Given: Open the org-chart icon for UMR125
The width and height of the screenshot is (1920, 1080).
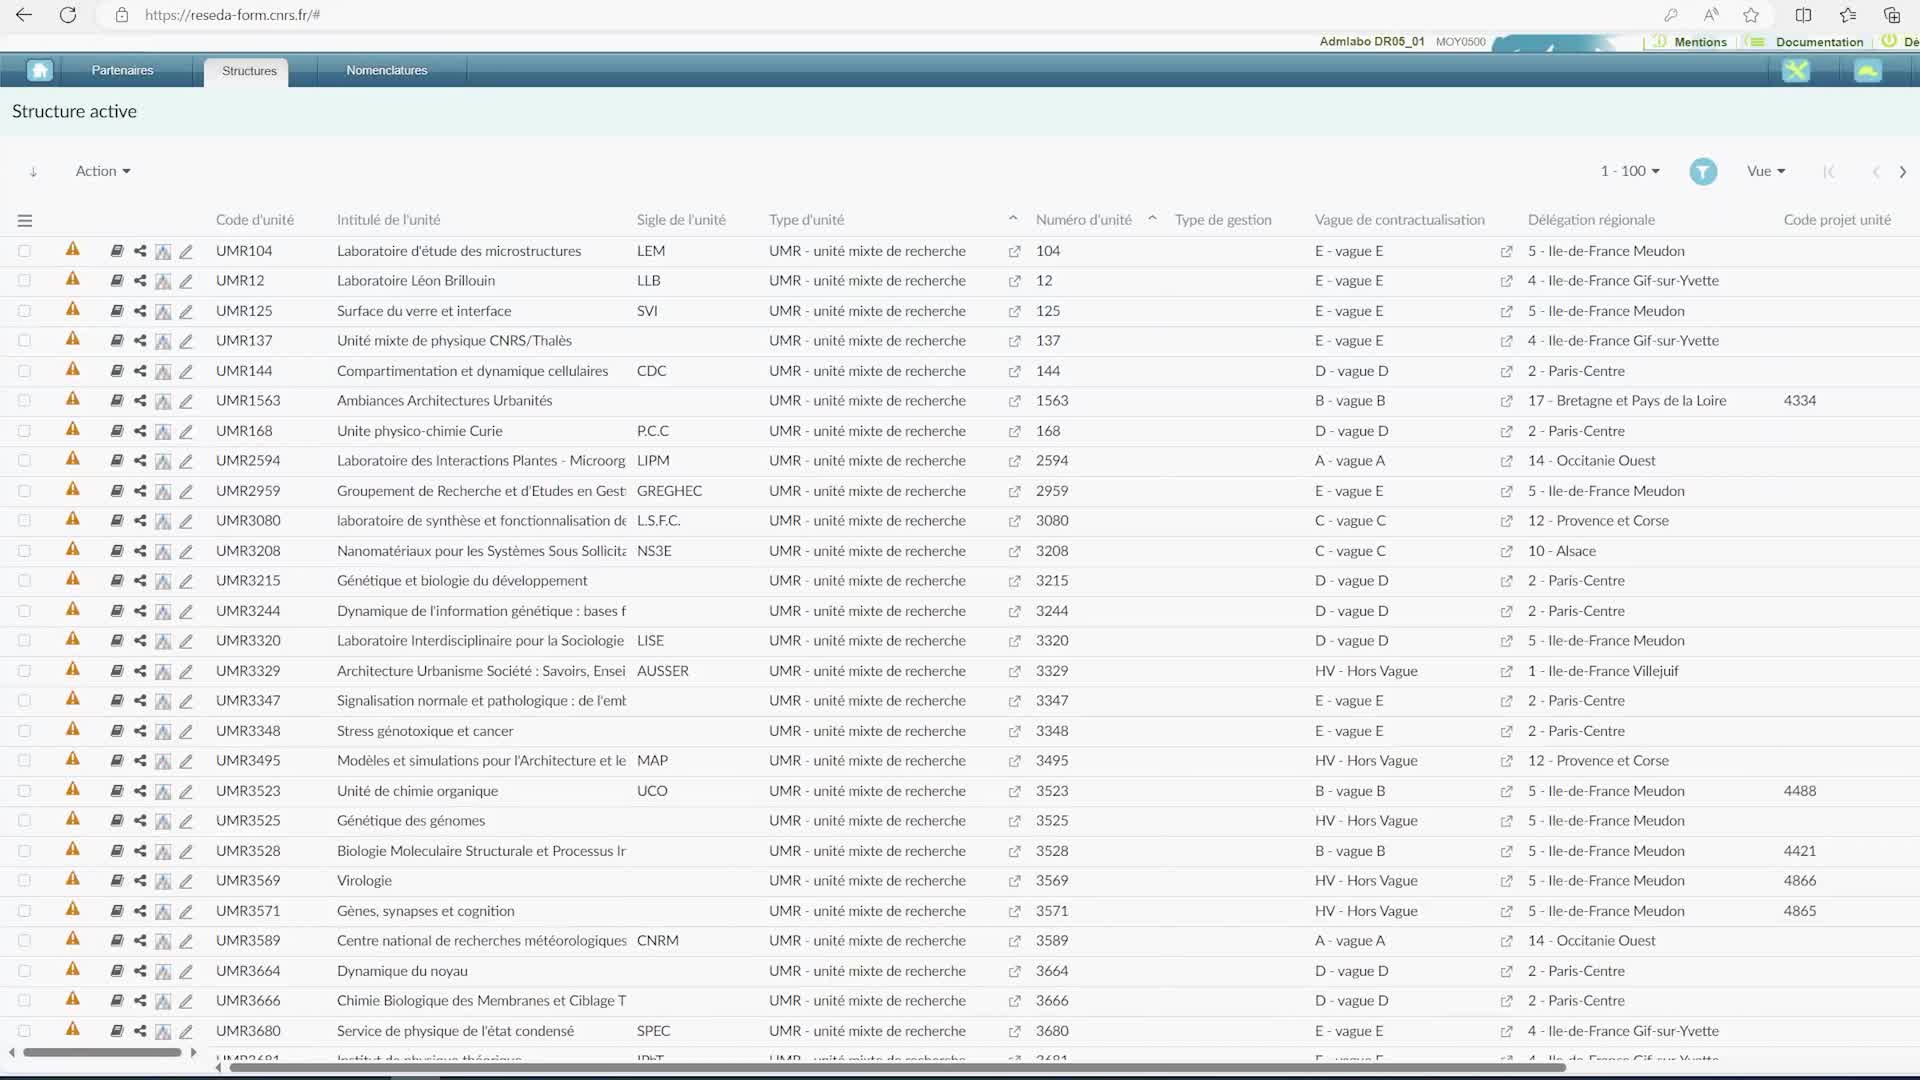Looking at the screenshot, I should [x=163, y=311].
